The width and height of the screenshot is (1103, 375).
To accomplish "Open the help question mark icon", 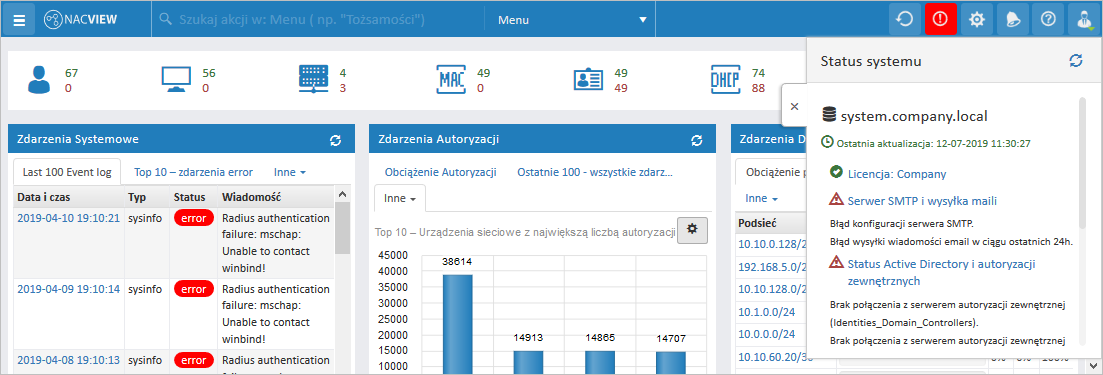I will coord(1048,20).
